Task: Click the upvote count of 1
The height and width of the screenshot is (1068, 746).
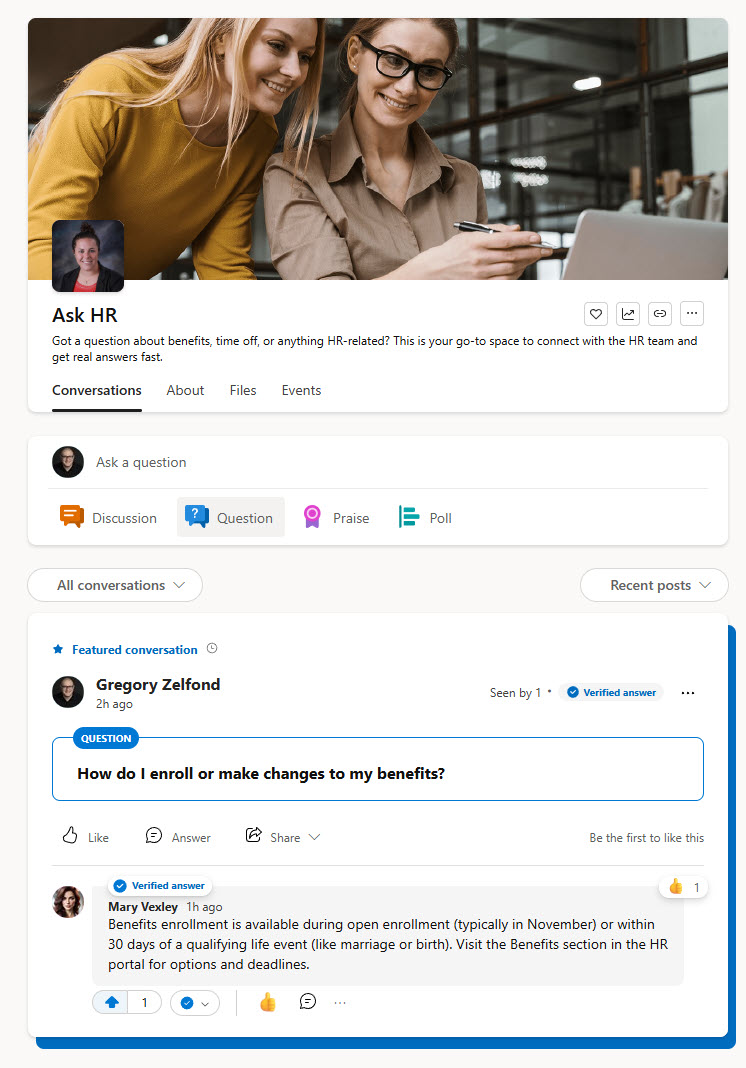Action: (144, 1003)
